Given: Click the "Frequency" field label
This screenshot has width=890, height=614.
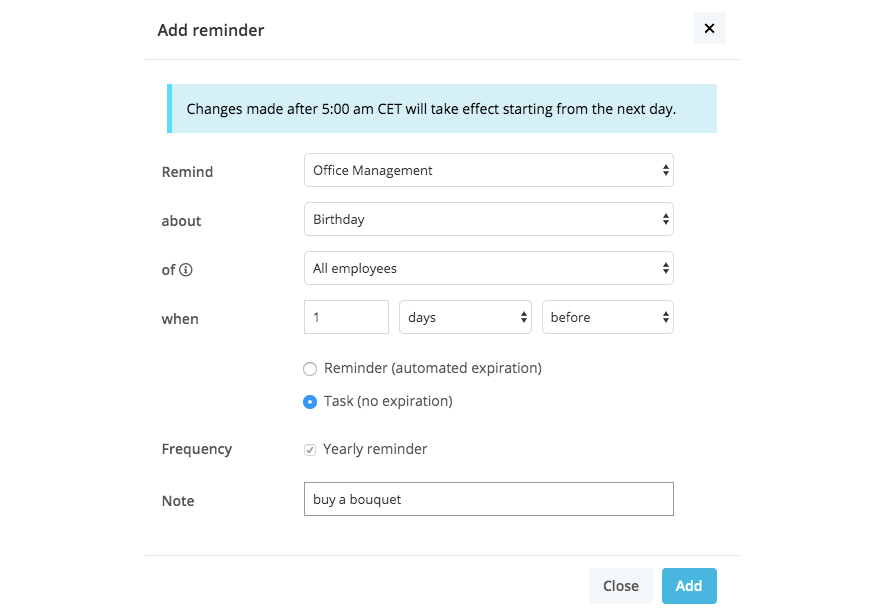Looking at the screenshot, I should 197,450.
